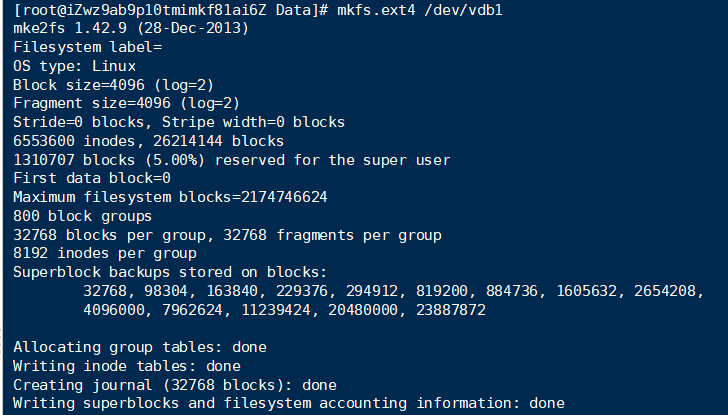The image size is (728, 415).
Task: Click the OS type: Linux line
Action: (x=75, y=66)
